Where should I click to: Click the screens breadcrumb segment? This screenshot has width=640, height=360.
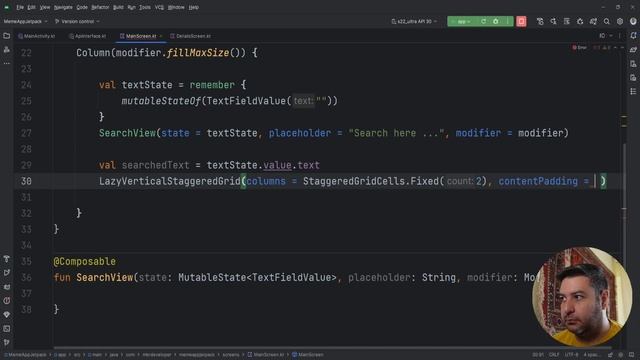click(231, 355)
